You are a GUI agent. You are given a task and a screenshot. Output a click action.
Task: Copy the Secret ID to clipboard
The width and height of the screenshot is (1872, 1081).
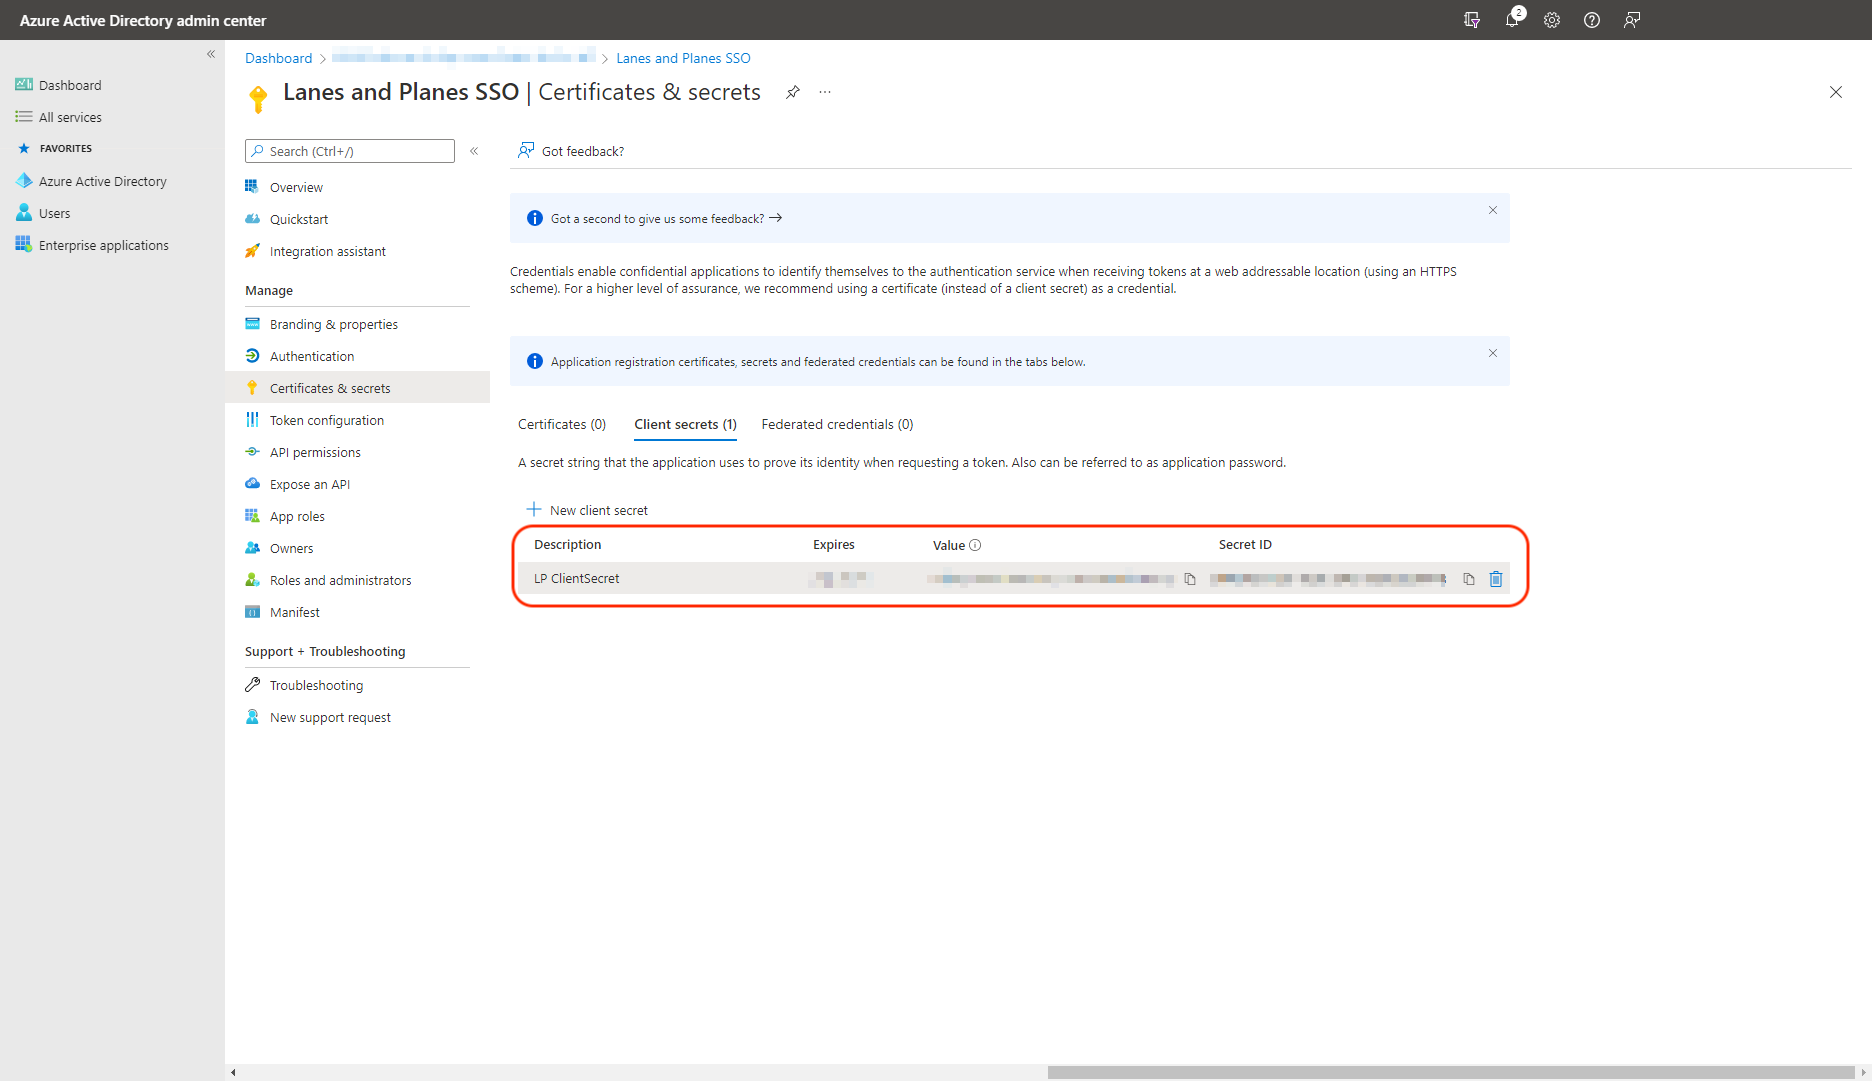[x=1469, y=579]
